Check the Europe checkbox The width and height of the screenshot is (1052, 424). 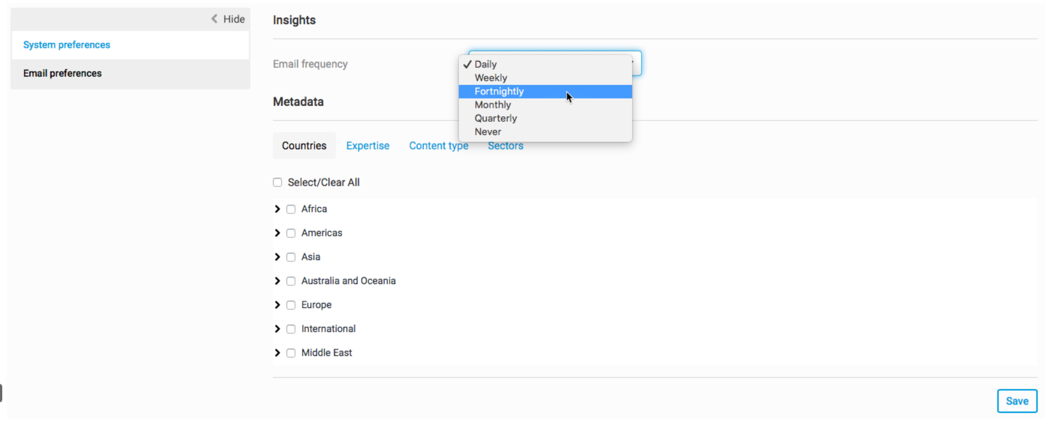(291, 305)
